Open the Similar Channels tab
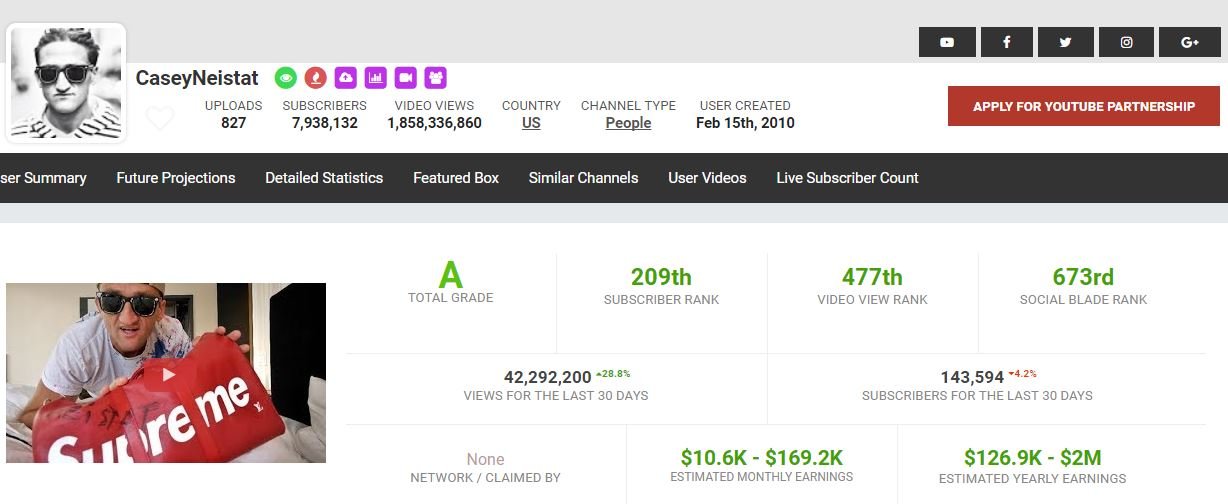1228x504 pixels. [583, 178]
